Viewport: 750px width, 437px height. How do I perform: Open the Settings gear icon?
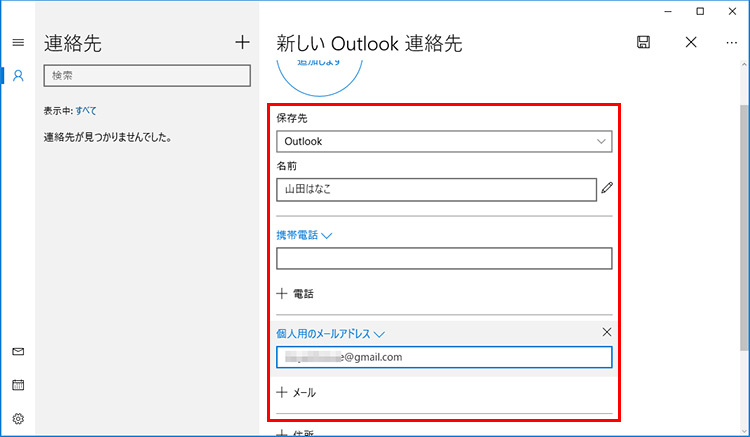click(x=18, y=419)
